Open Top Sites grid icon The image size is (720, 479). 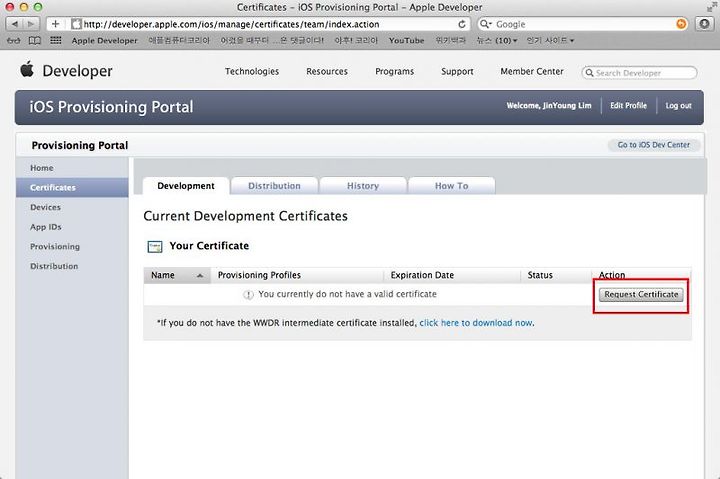[x=56, y=40]
